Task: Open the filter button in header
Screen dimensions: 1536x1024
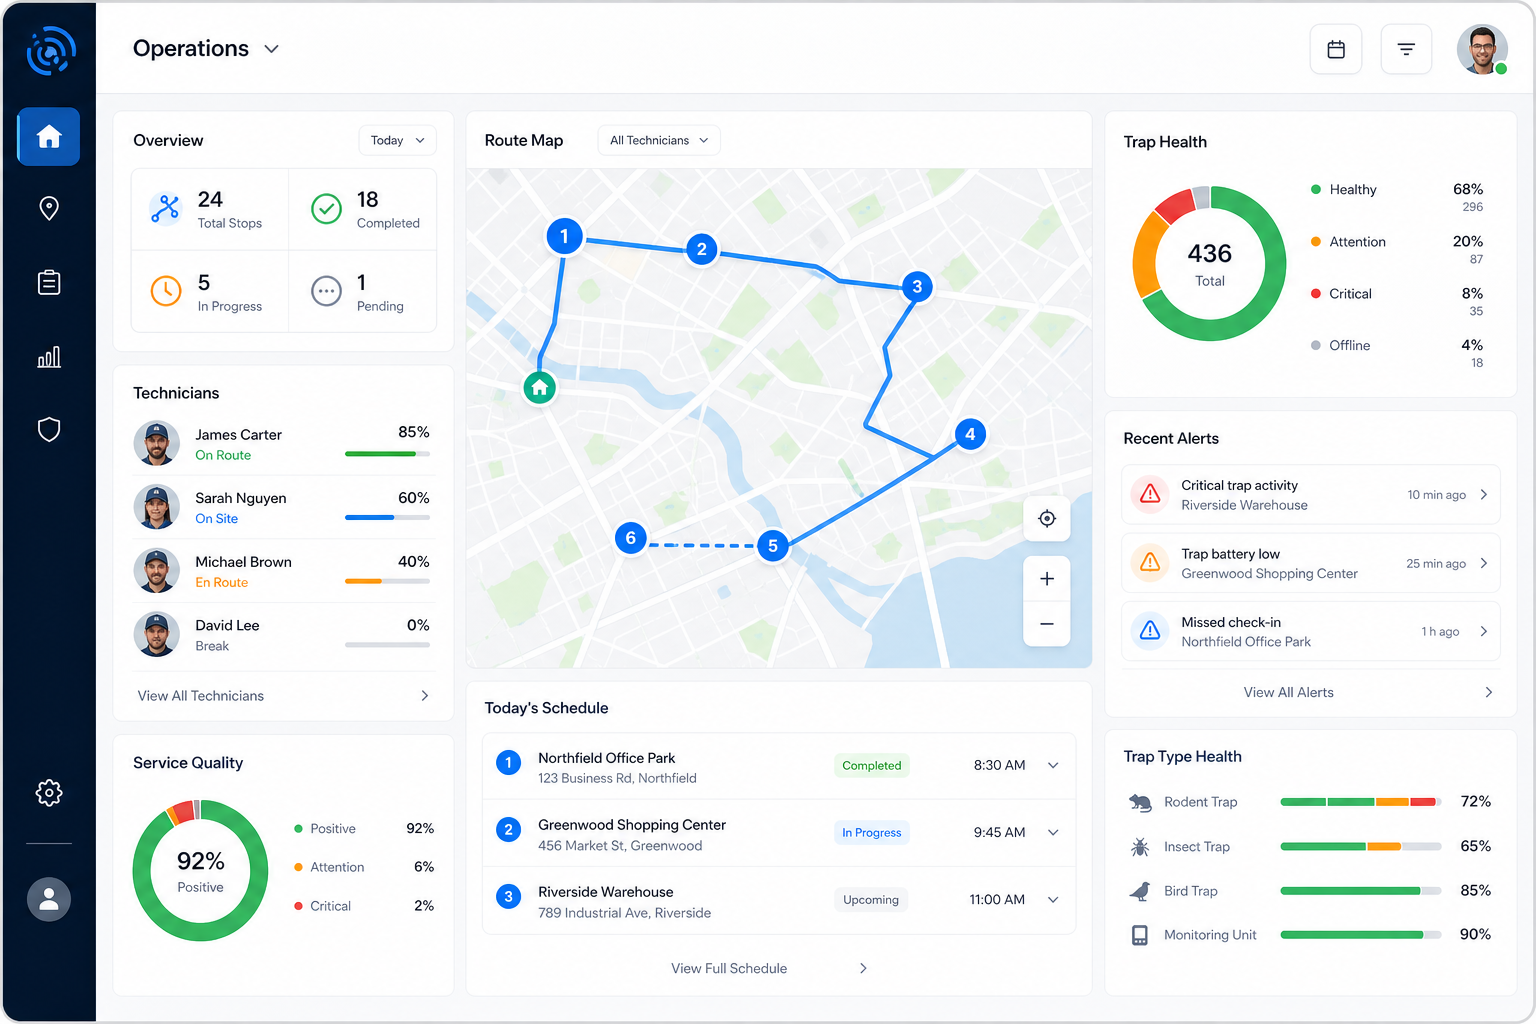Action: pos(1406,49)
